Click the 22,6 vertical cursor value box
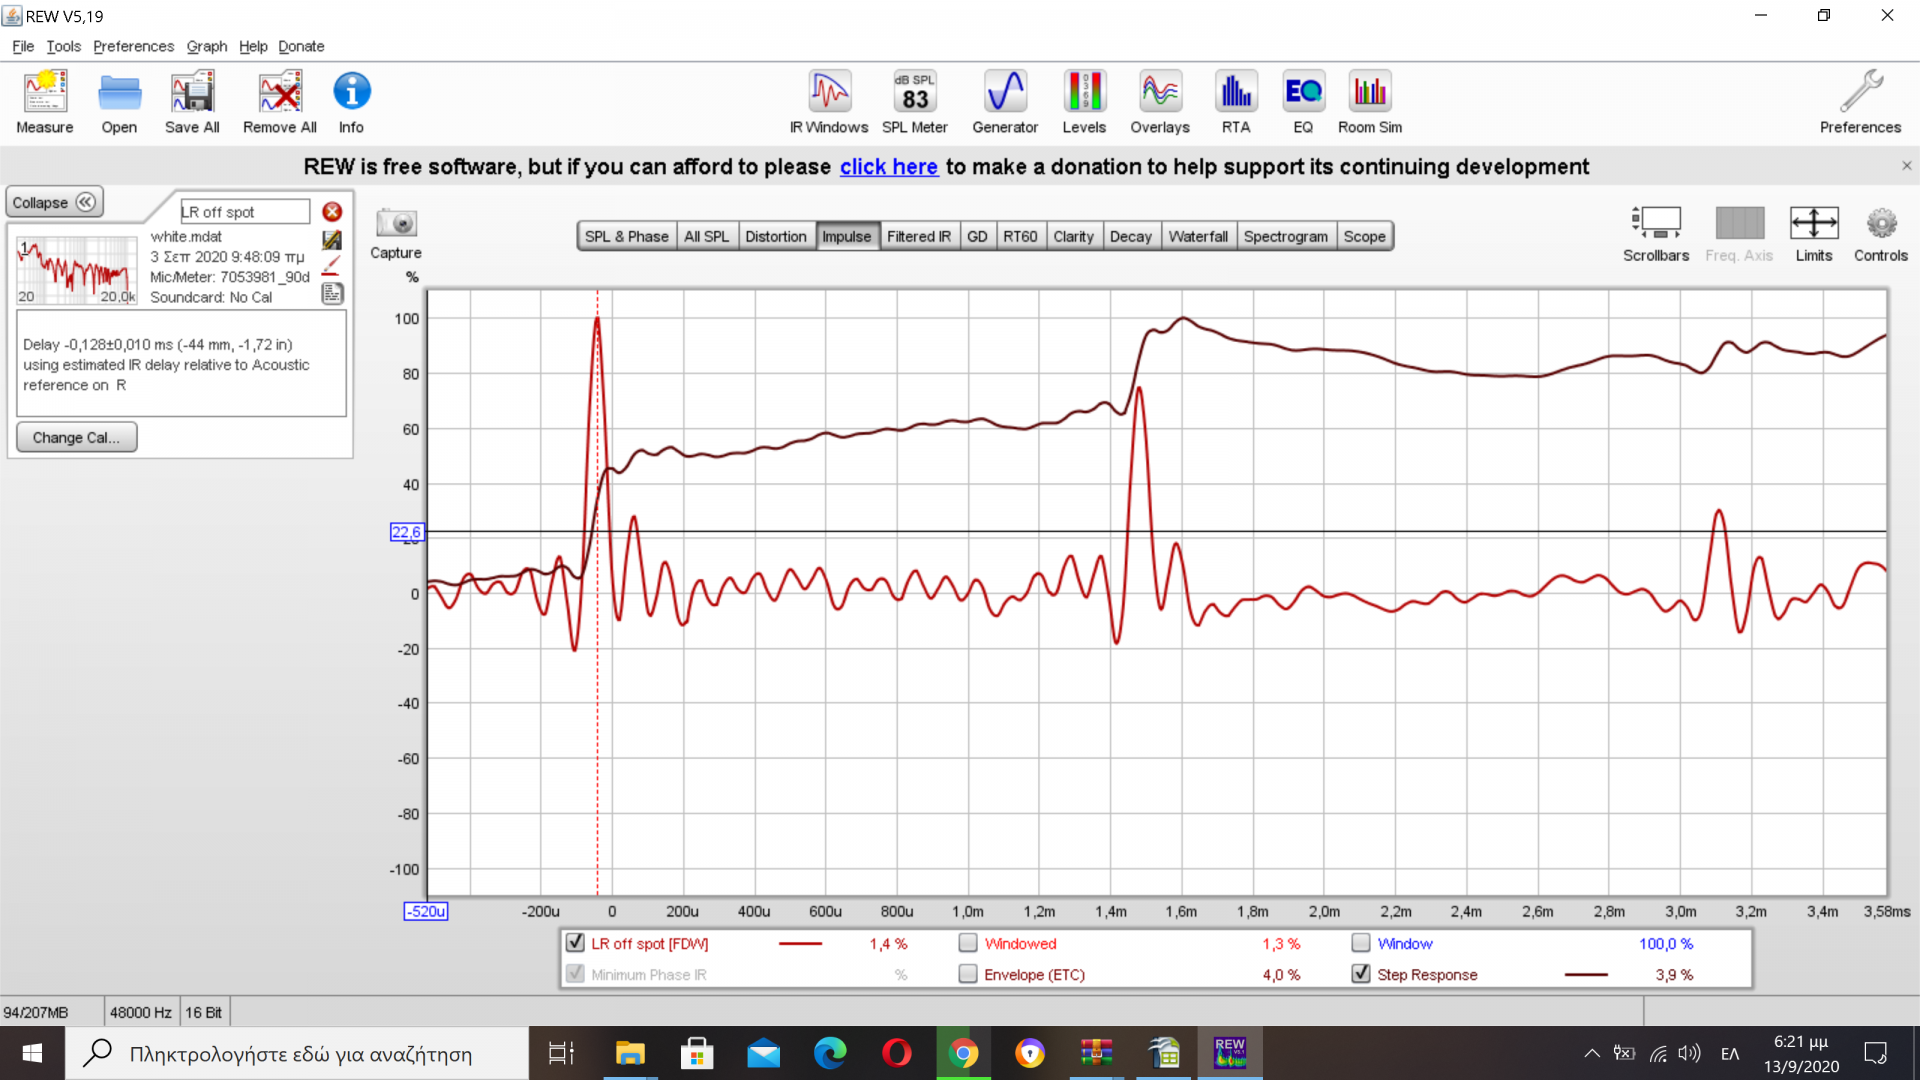The image size is (1920, 1080). 407,532
